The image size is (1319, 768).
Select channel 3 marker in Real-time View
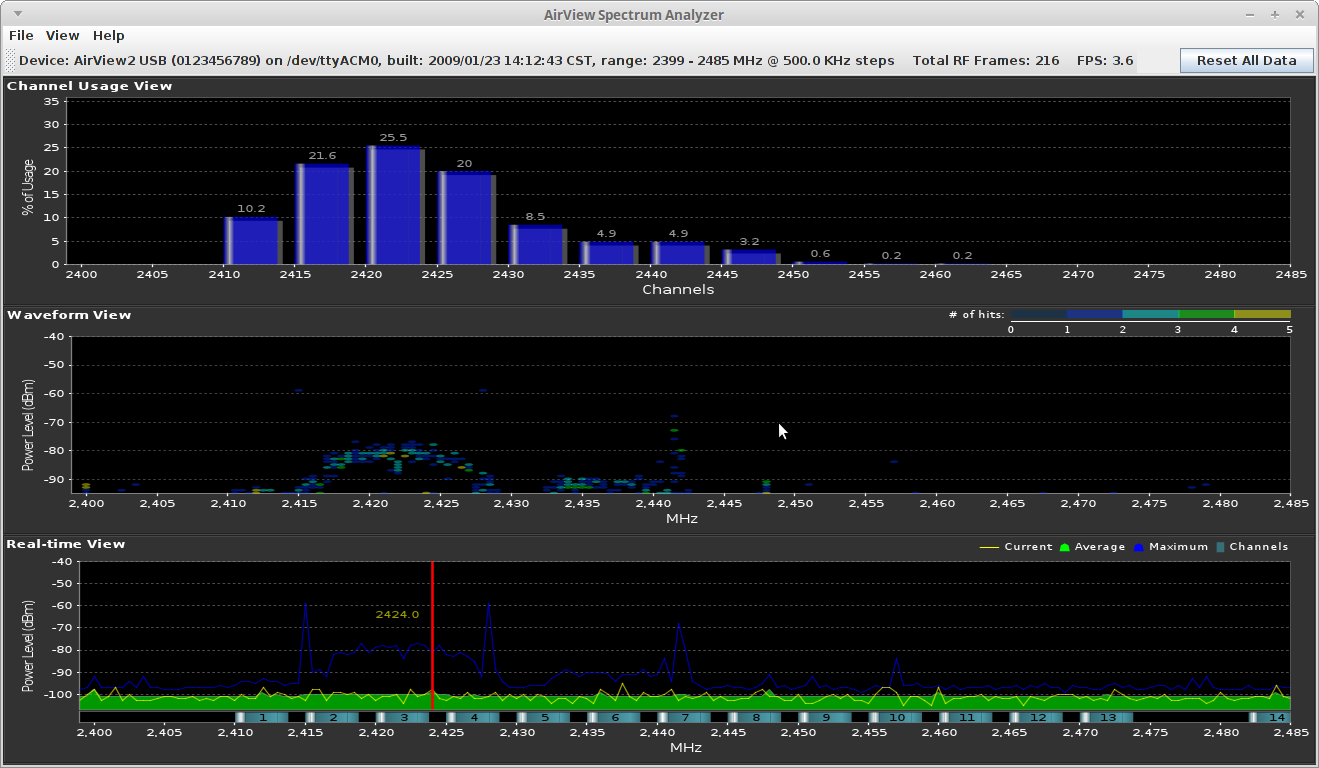(x=403, y=718)
